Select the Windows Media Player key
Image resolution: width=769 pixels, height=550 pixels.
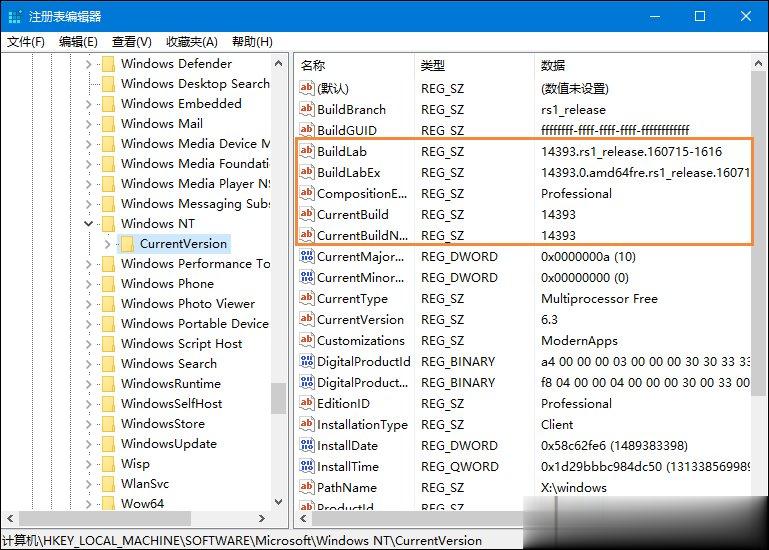tap(196, 183)
